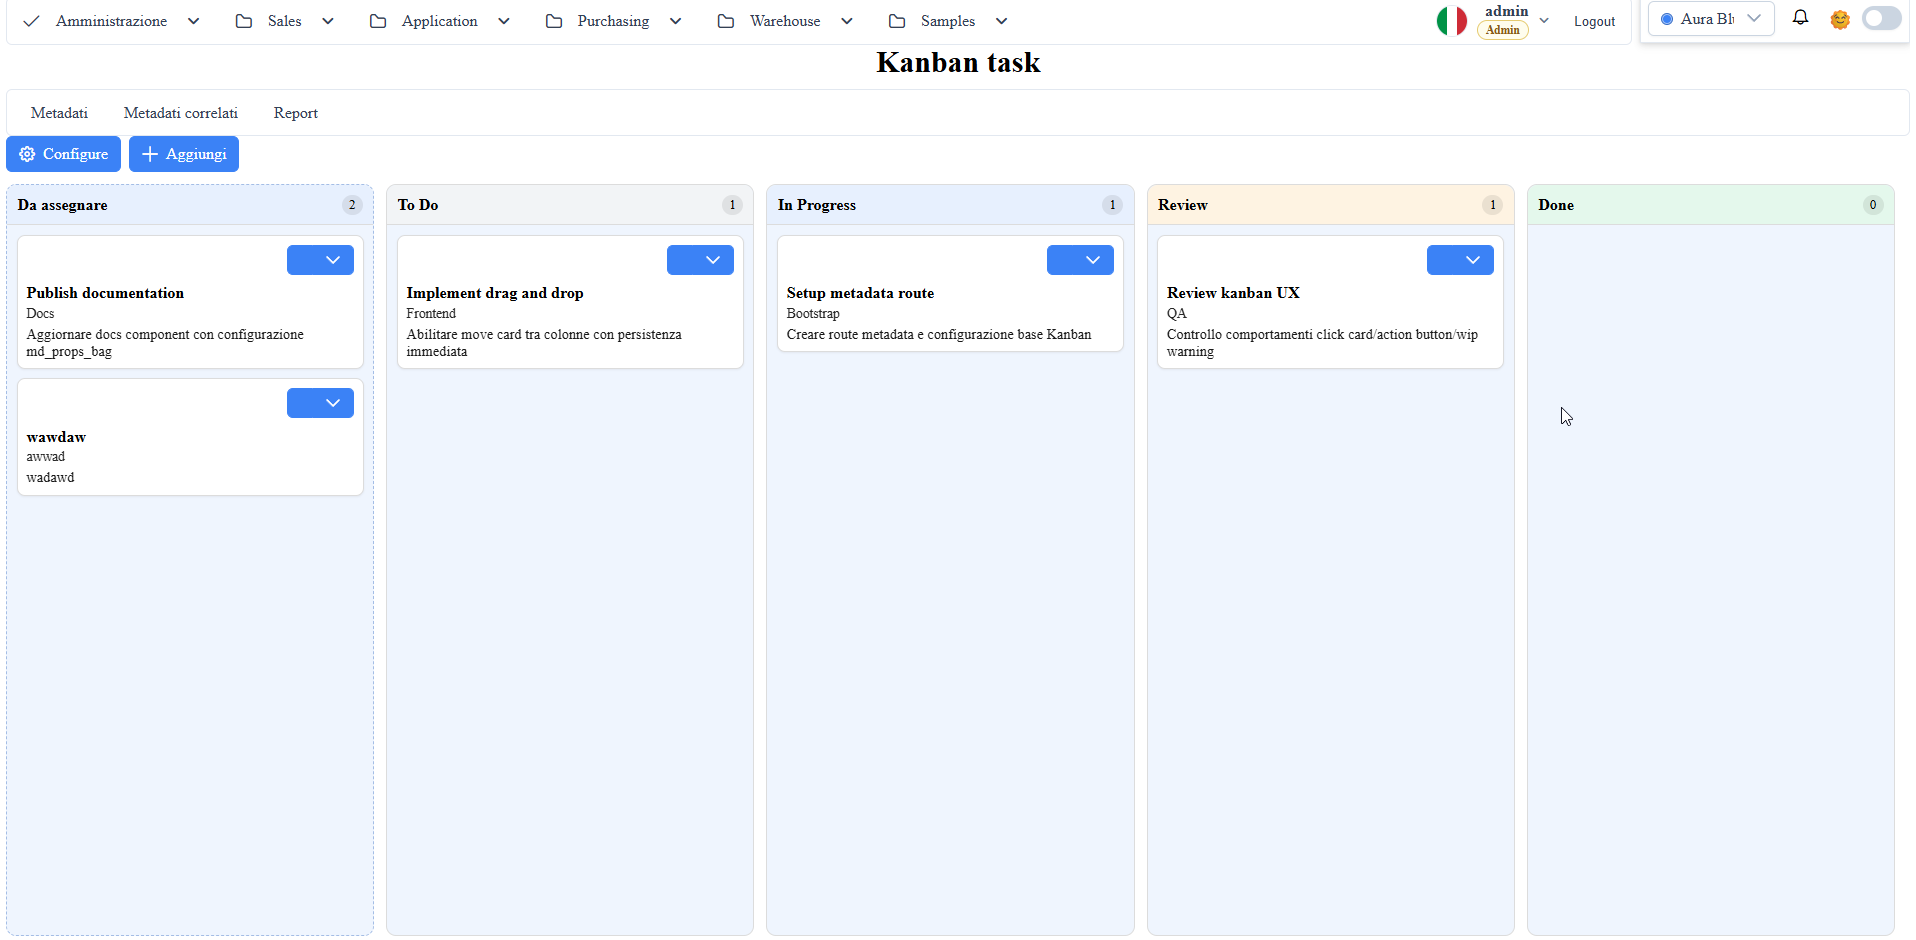Click the Admin role badge

pos(1502,30)
